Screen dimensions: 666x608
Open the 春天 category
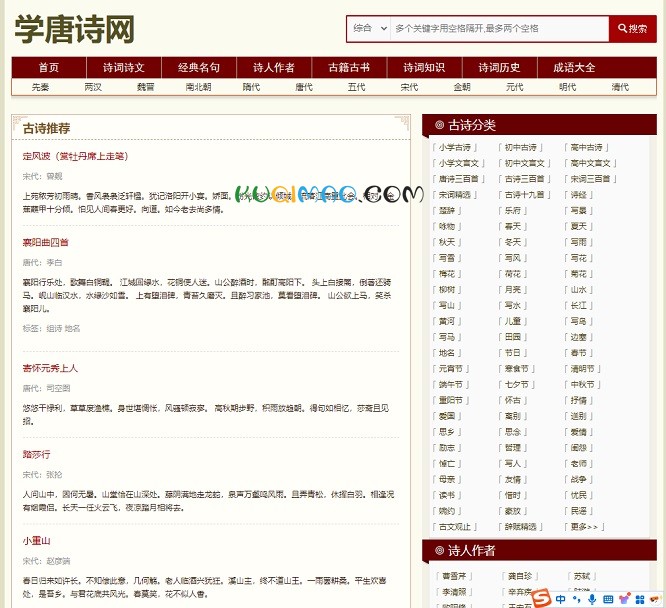(x=512, y=226)
